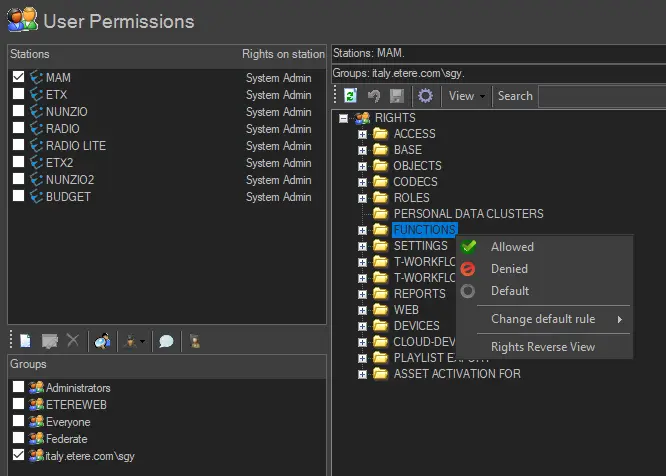This screenshot has height=476, width=666.
Task: Click the undo arrow icon
Action: click(x=374, y=96)
